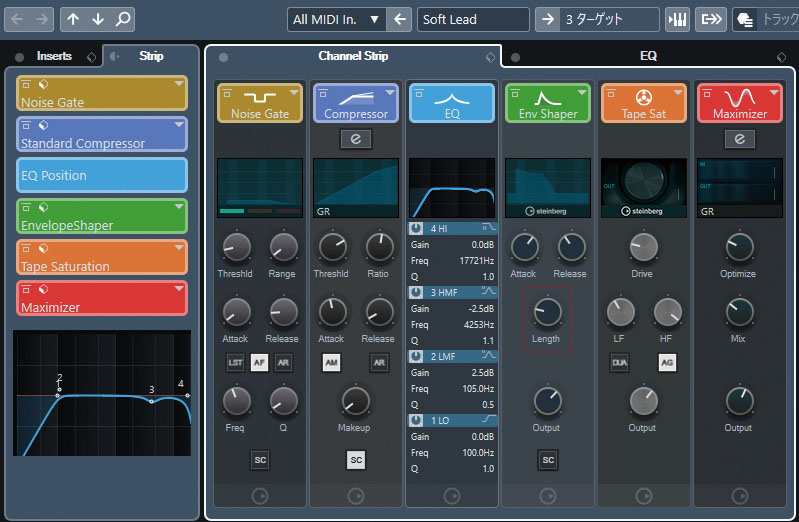The height and width of the screenshot is (522, 799).
Task: Select the EQ Position slot
Action: click(x=102, y=175)
